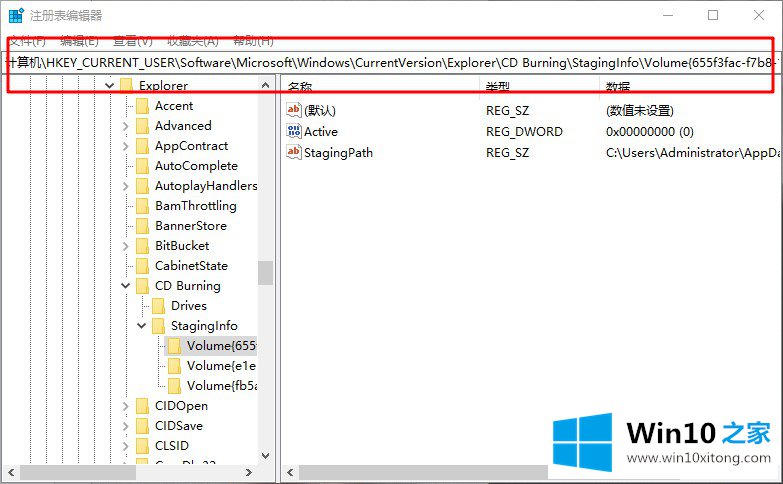Click tree pane scroll down arrow
Image resolution: width=783 pixels, height=484 pixels.
tap(266, 456)
